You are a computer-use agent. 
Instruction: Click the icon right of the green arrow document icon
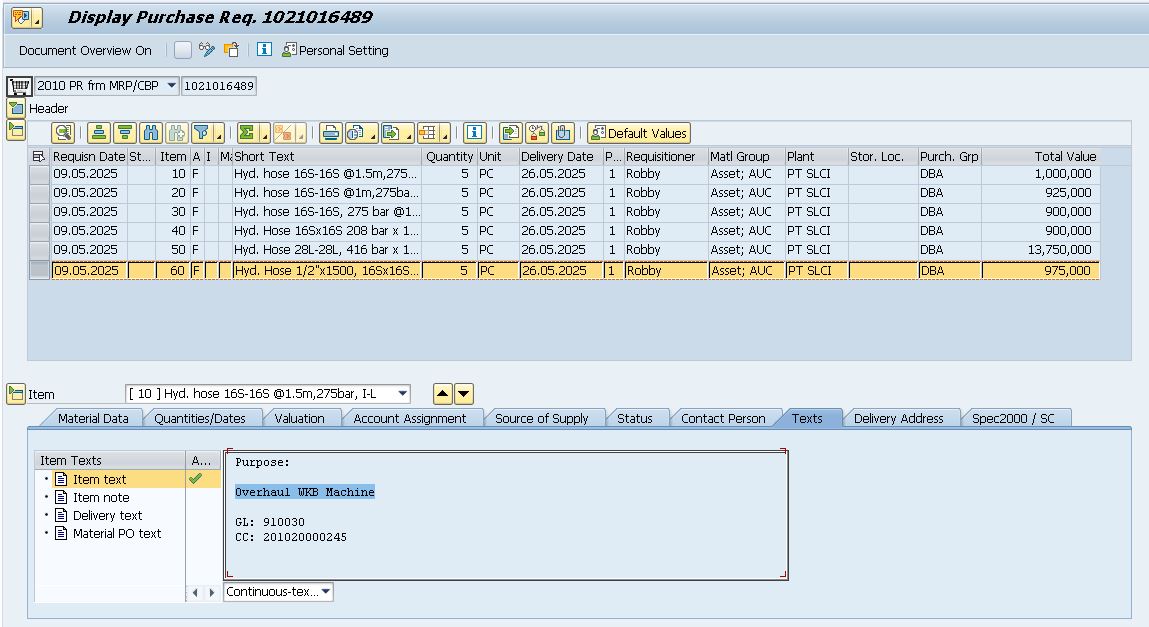pos(537,133)
